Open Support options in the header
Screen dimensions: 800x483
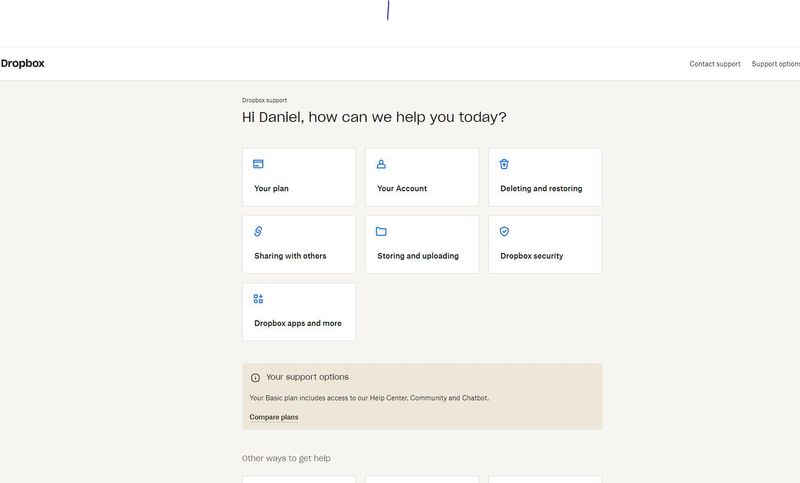pos(776,64)
